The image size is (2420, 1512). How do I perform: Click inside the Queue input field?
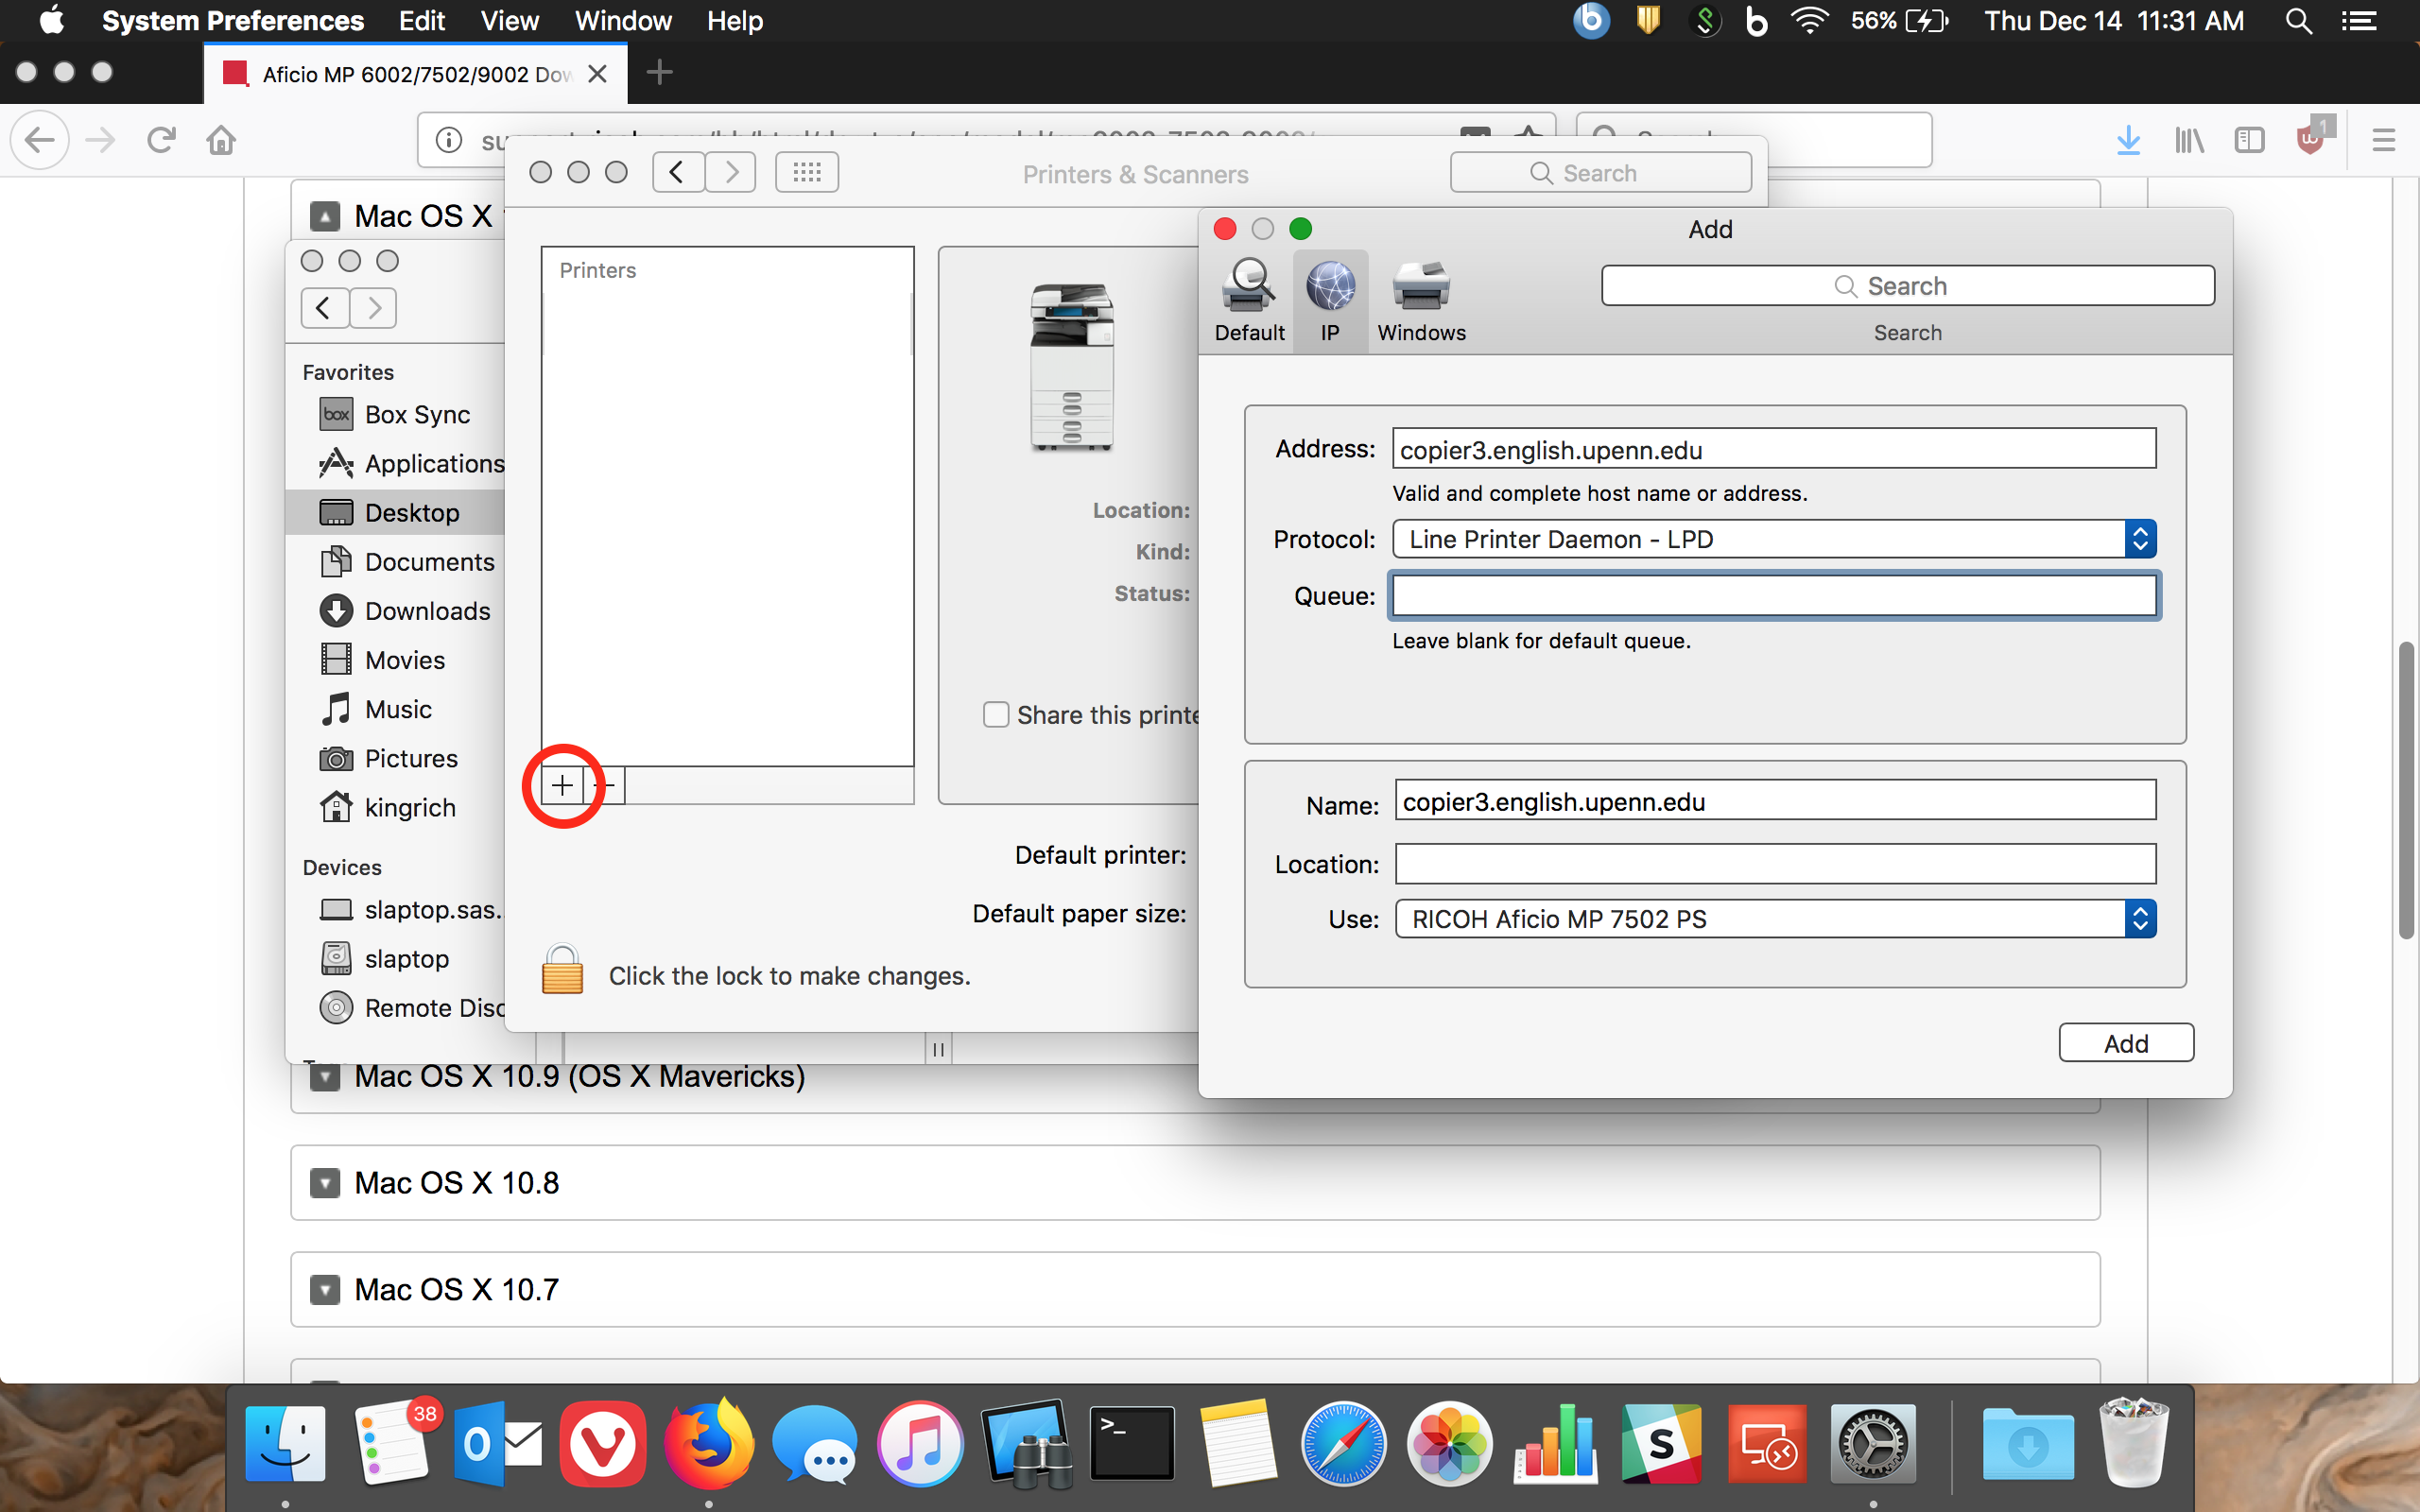1773,595
